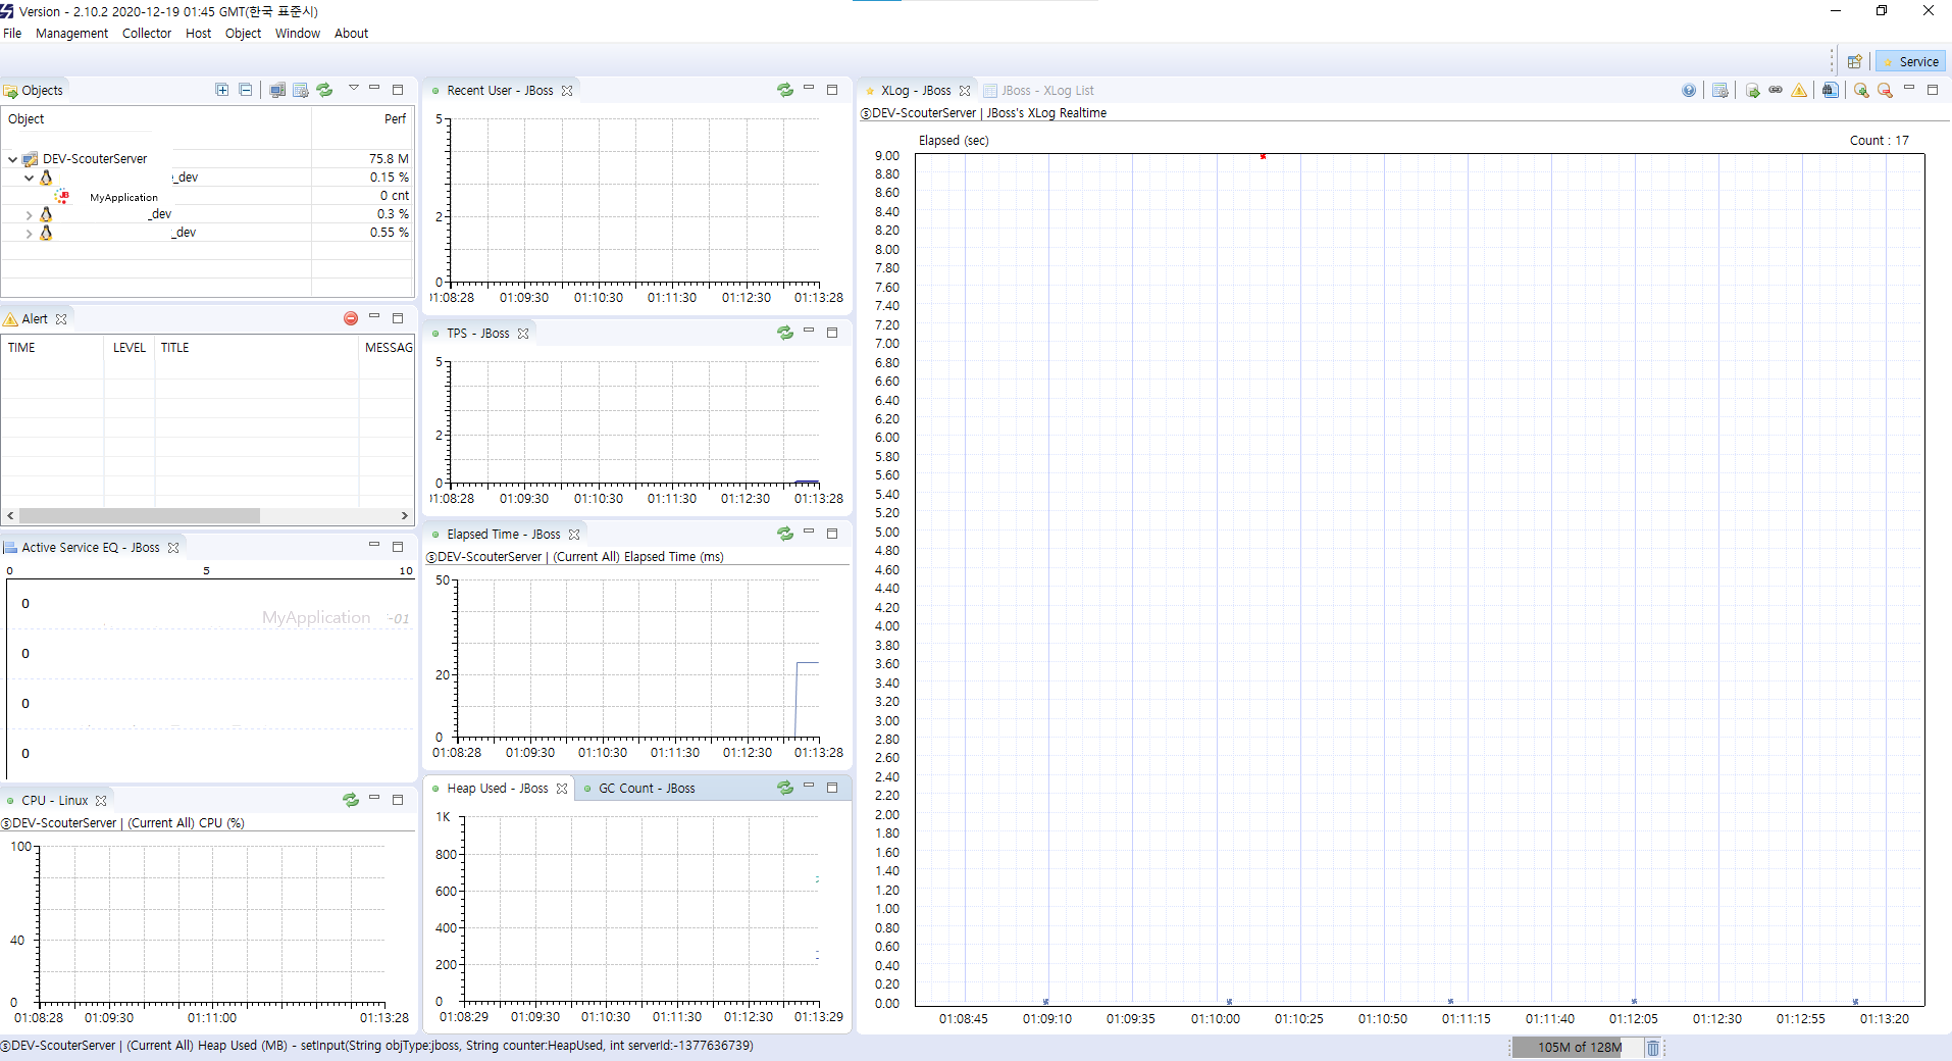Click the heap status bar 105M of 128M
Viewport: 1952px width, 1061px height.
pos(1577,1047)
